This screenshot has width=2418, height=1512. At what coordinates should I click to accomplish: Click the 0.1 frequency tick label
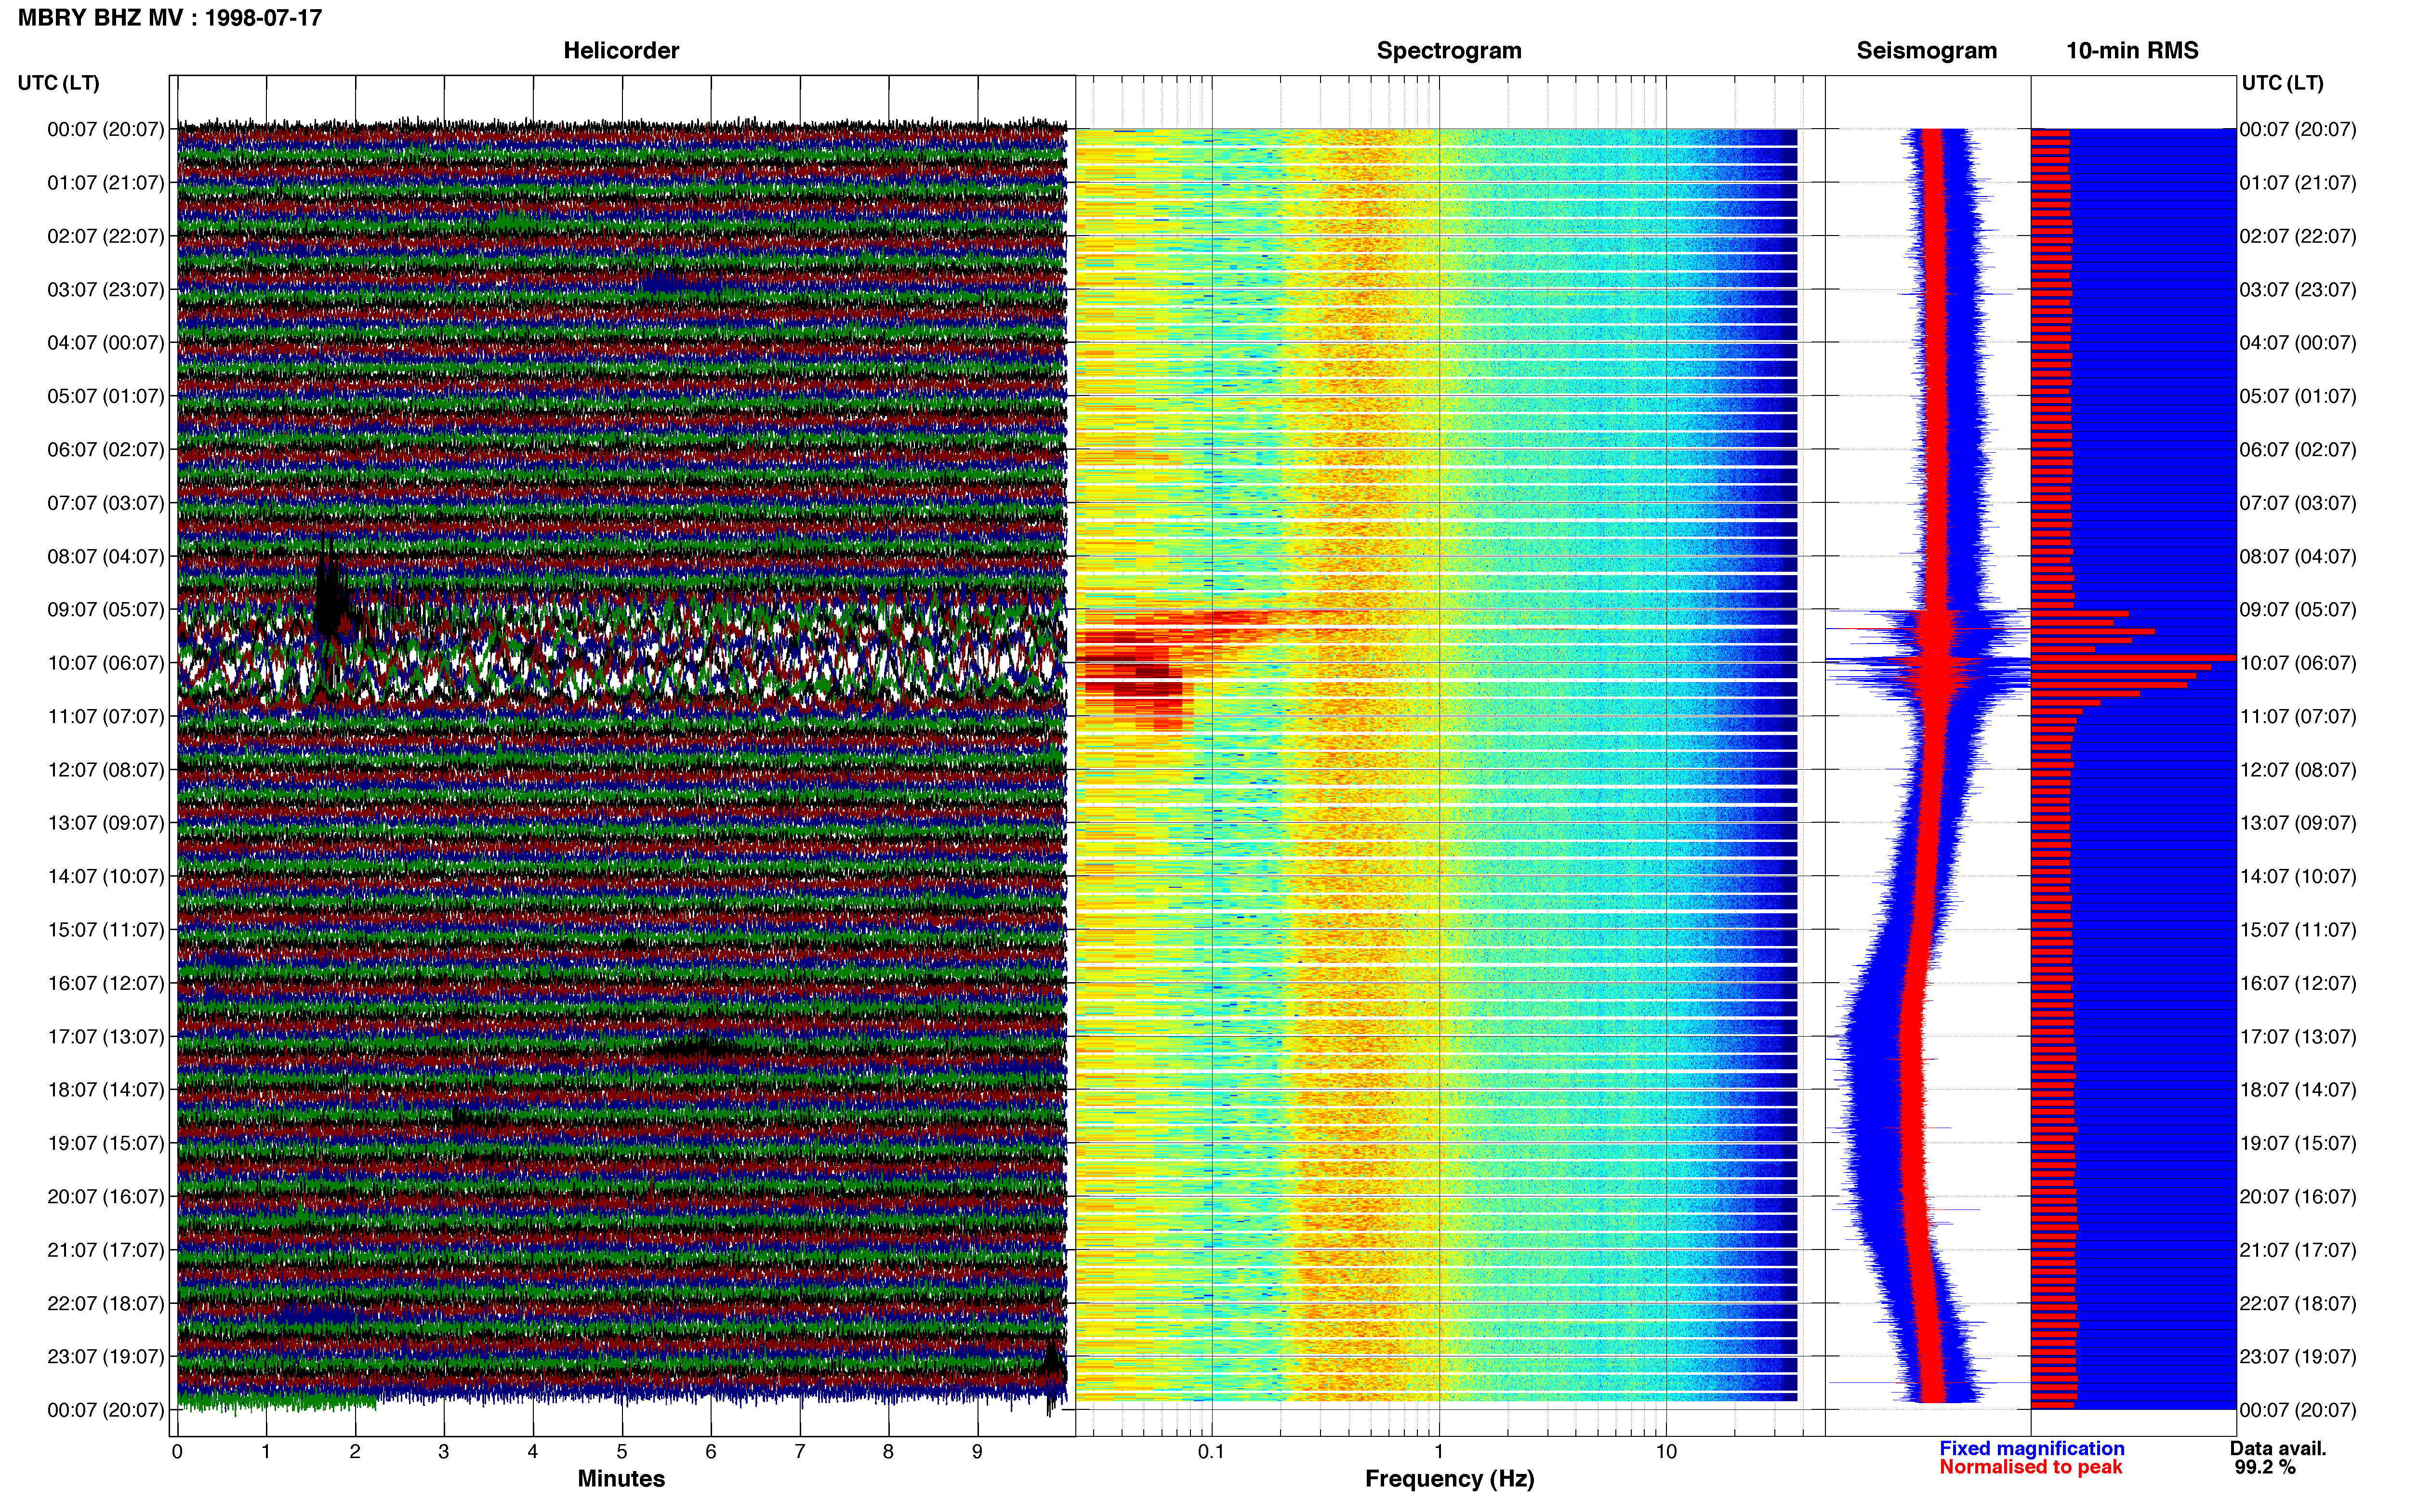1211,1452
